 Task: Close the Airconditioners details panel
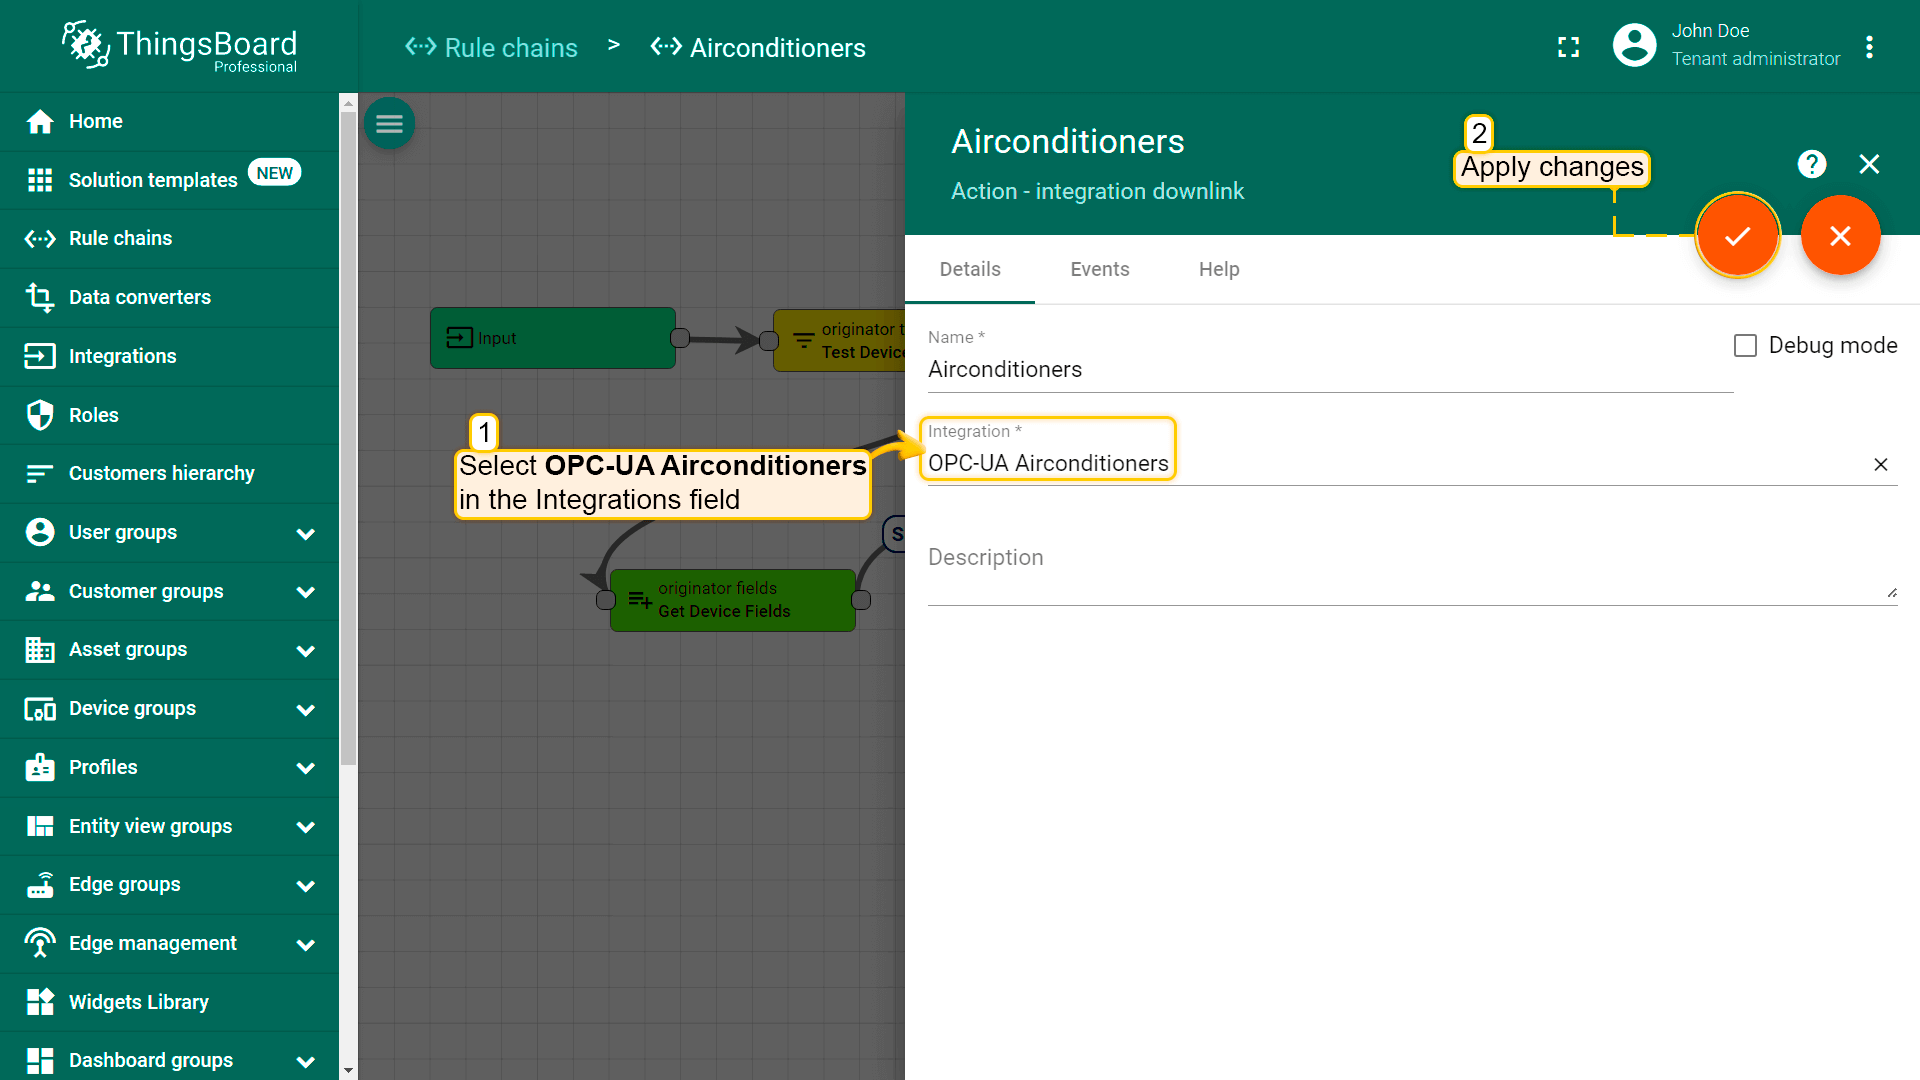pos(1869,164)
